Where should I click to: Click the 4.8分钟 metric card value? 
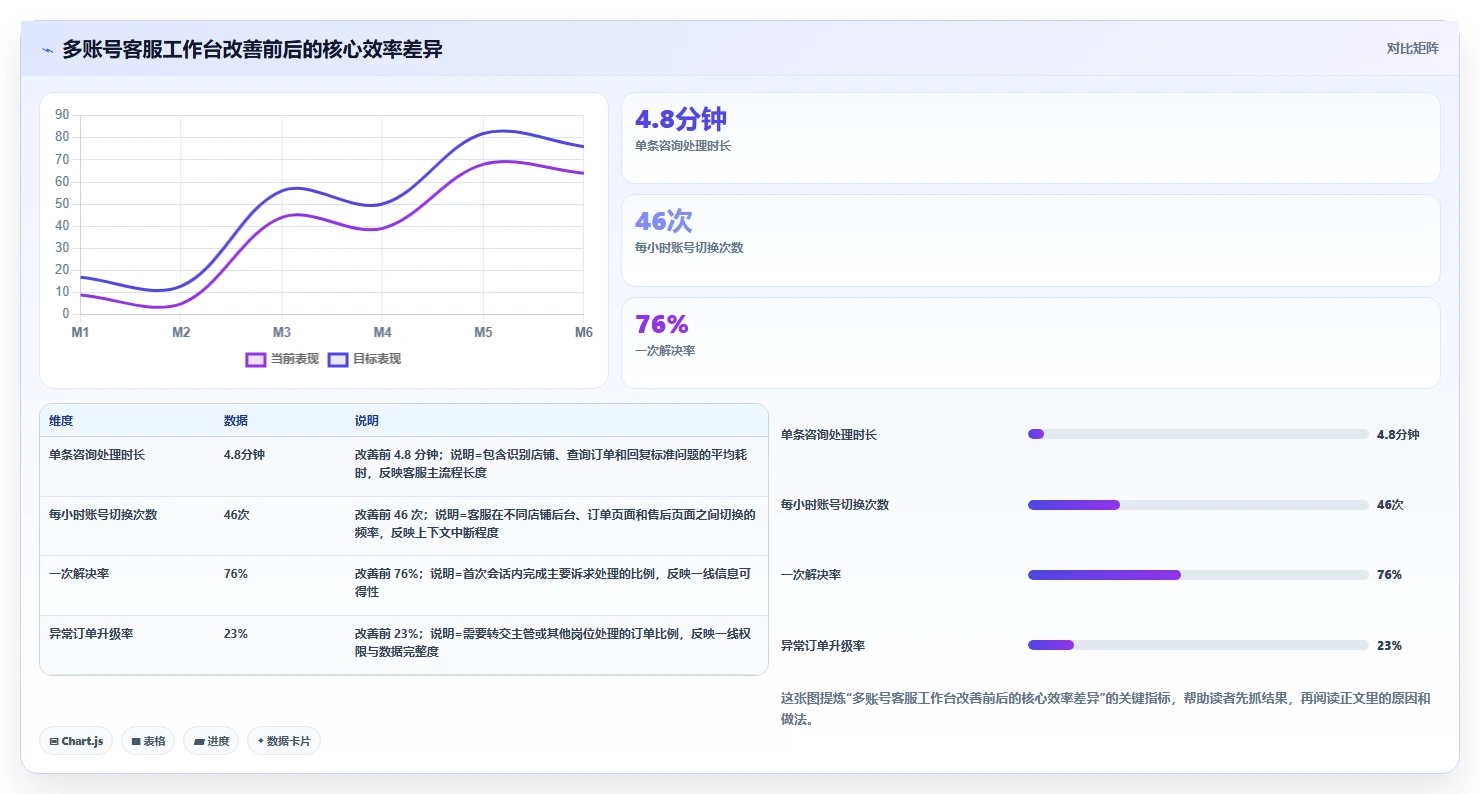680,119
